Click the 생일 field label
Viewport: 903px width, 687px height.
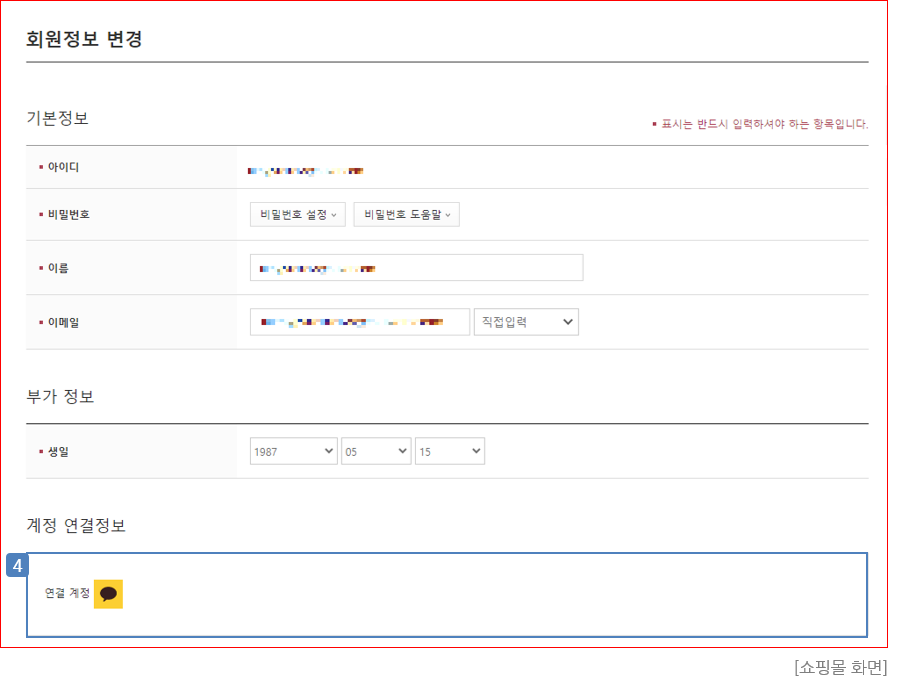(x=58, y=452)
